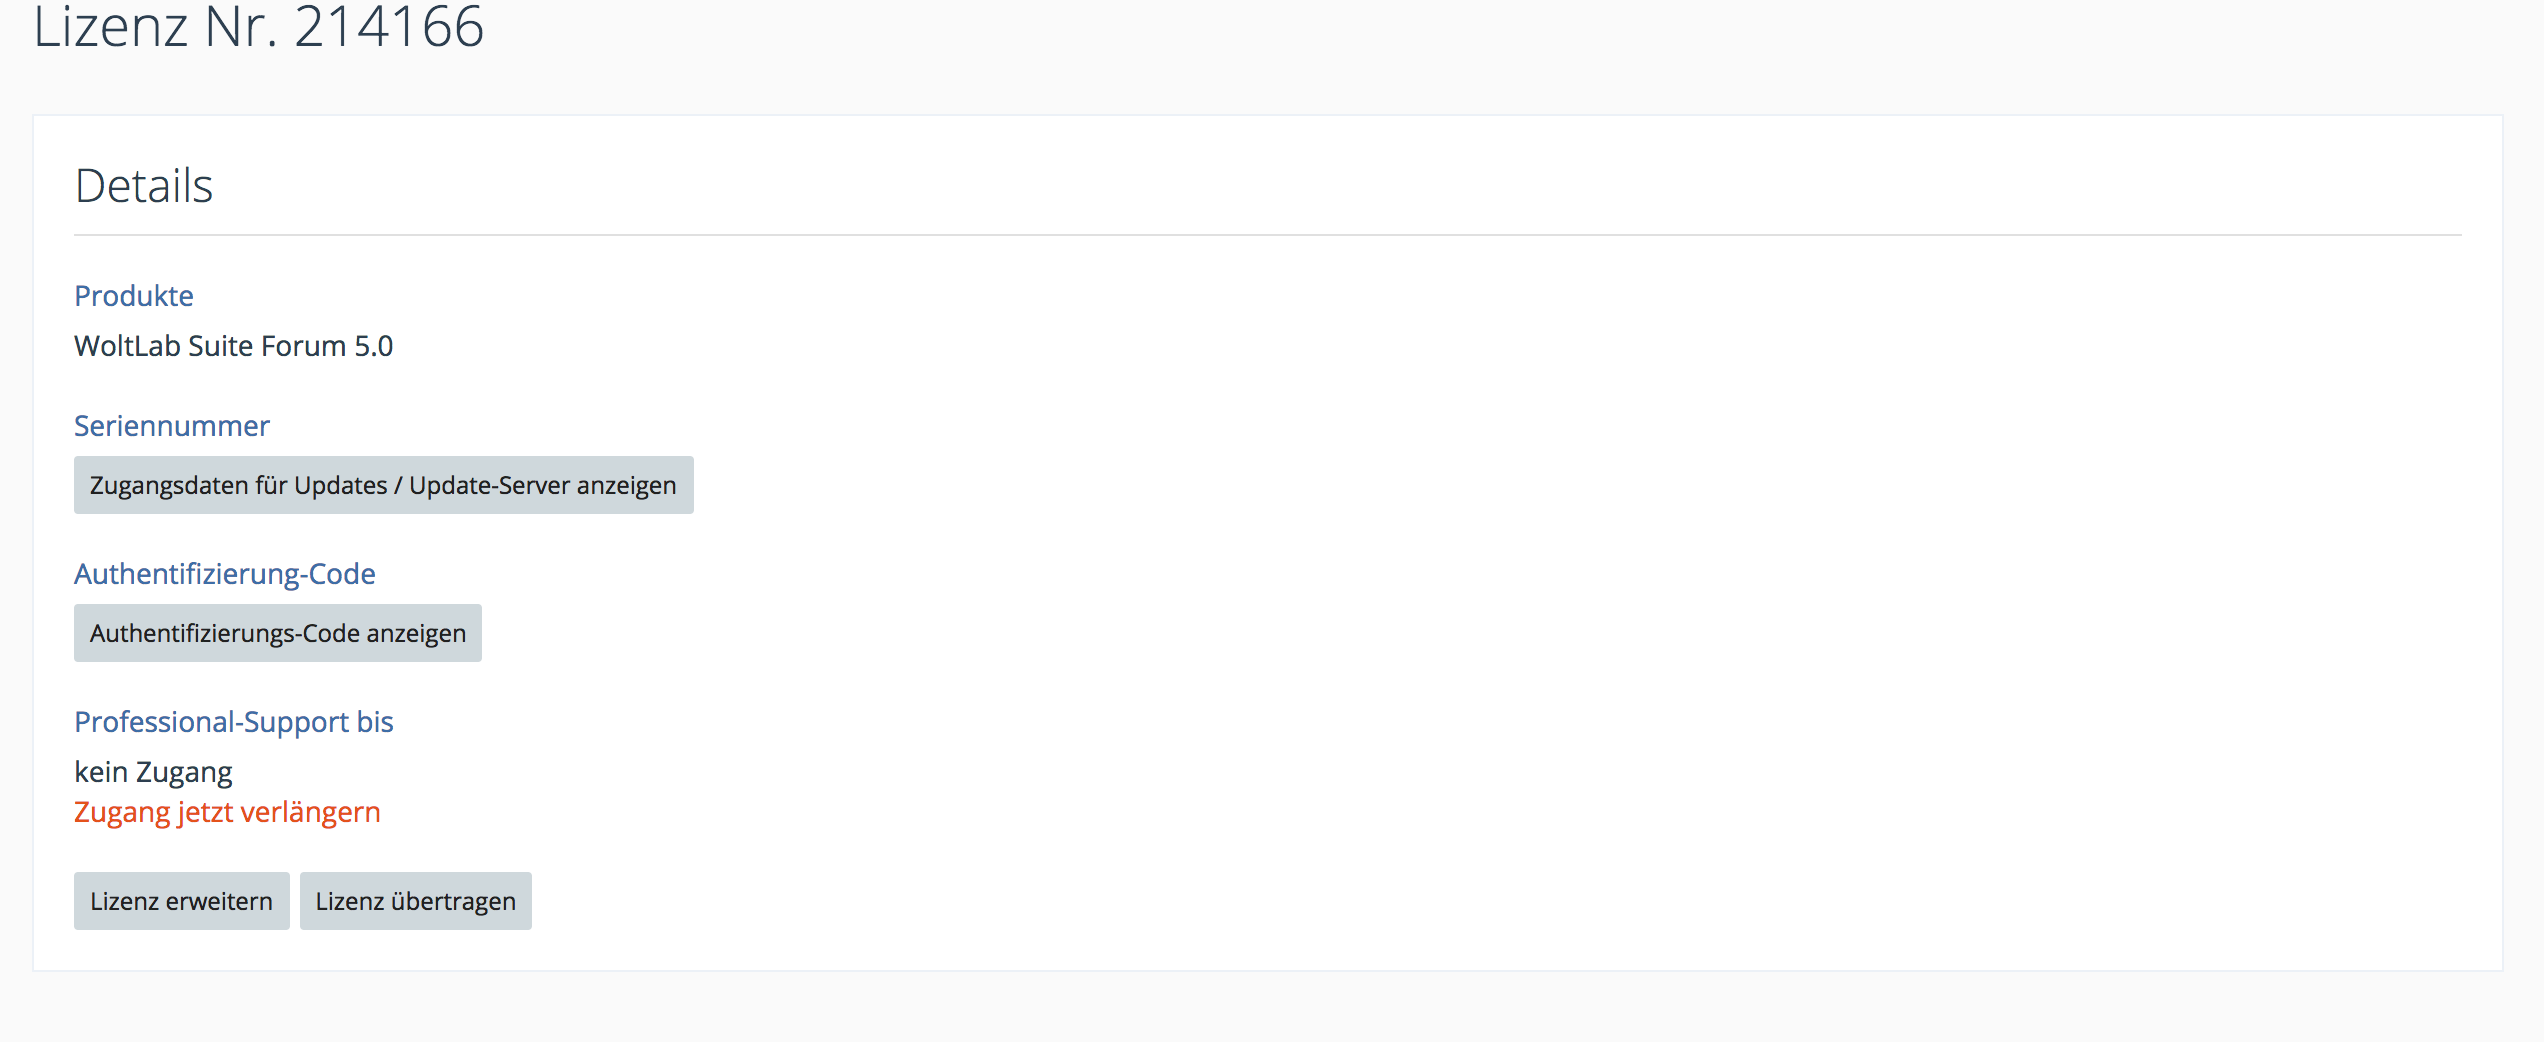Select the Produkte label
The height and width of the screenshot is (1042, 2544).
[x=134, y=296]
